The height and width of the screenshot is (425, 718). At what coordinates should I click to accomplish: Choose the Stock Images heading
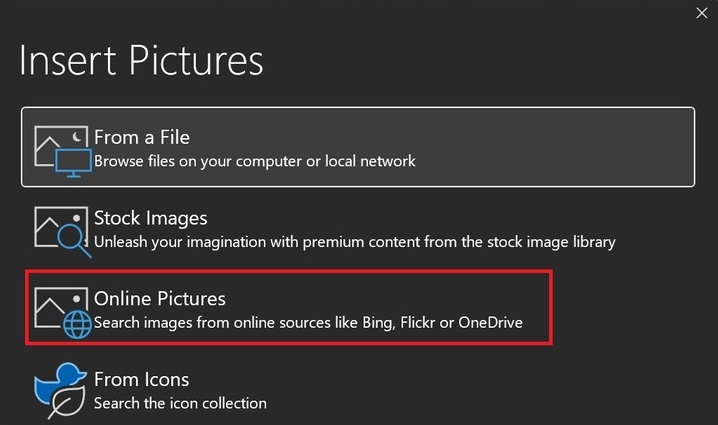(150, 218)
